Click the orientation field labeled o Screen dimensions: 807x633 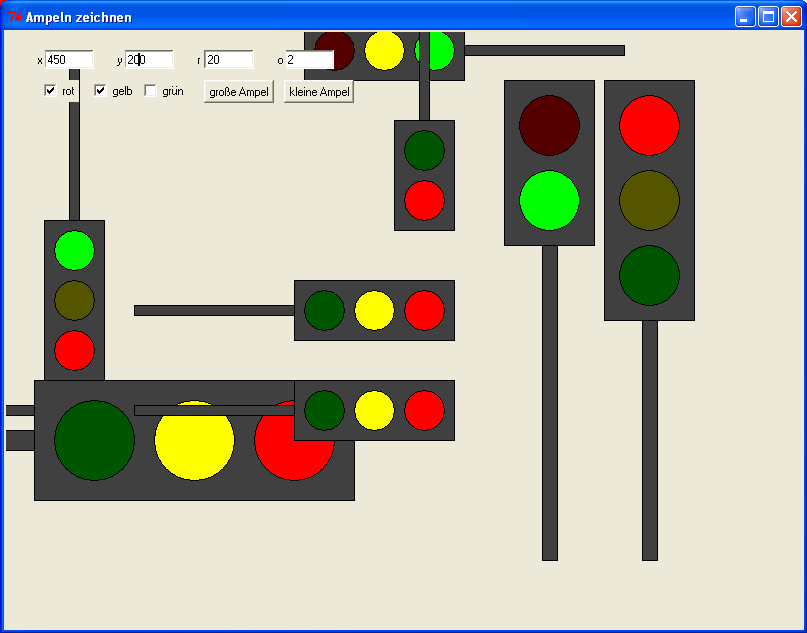click(308, 59)
